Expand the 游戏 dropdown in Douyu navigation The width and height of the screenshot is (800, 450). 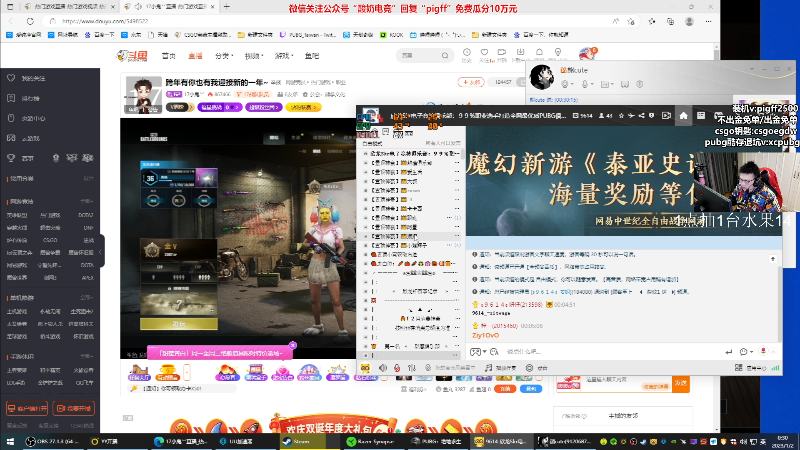tap(284, 56)
